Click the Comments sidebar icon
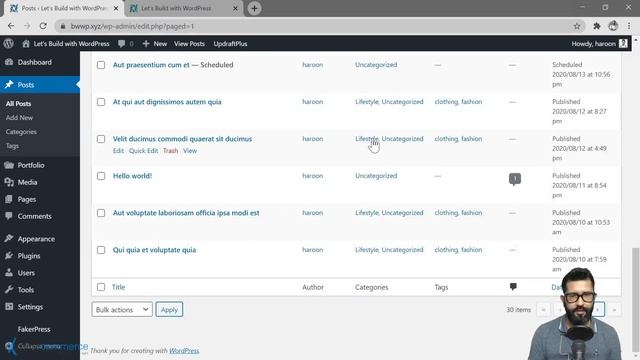The width and height of the screenshot is (640, 360). coord(9,216)
